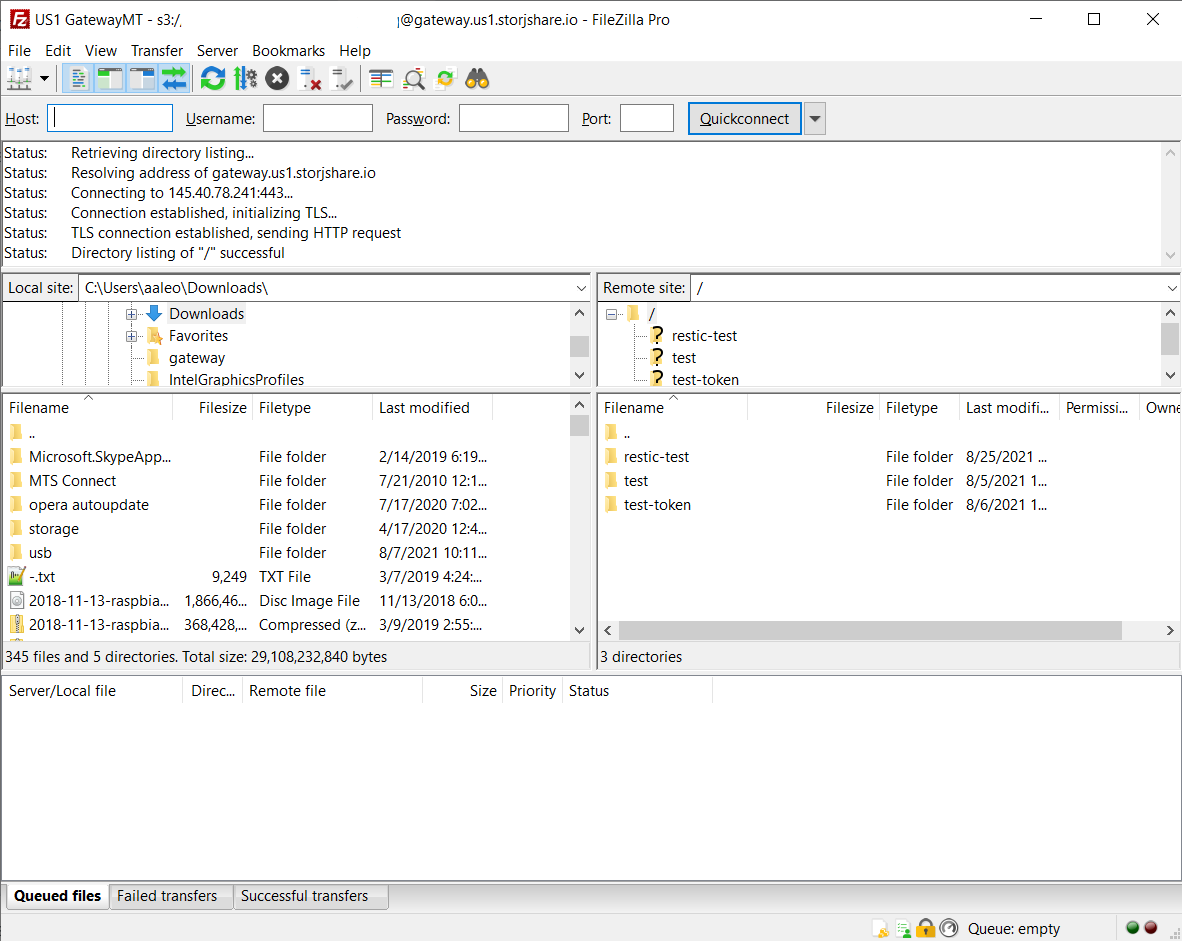Open the View menu

pyautogui.click(x=101, y=51)
